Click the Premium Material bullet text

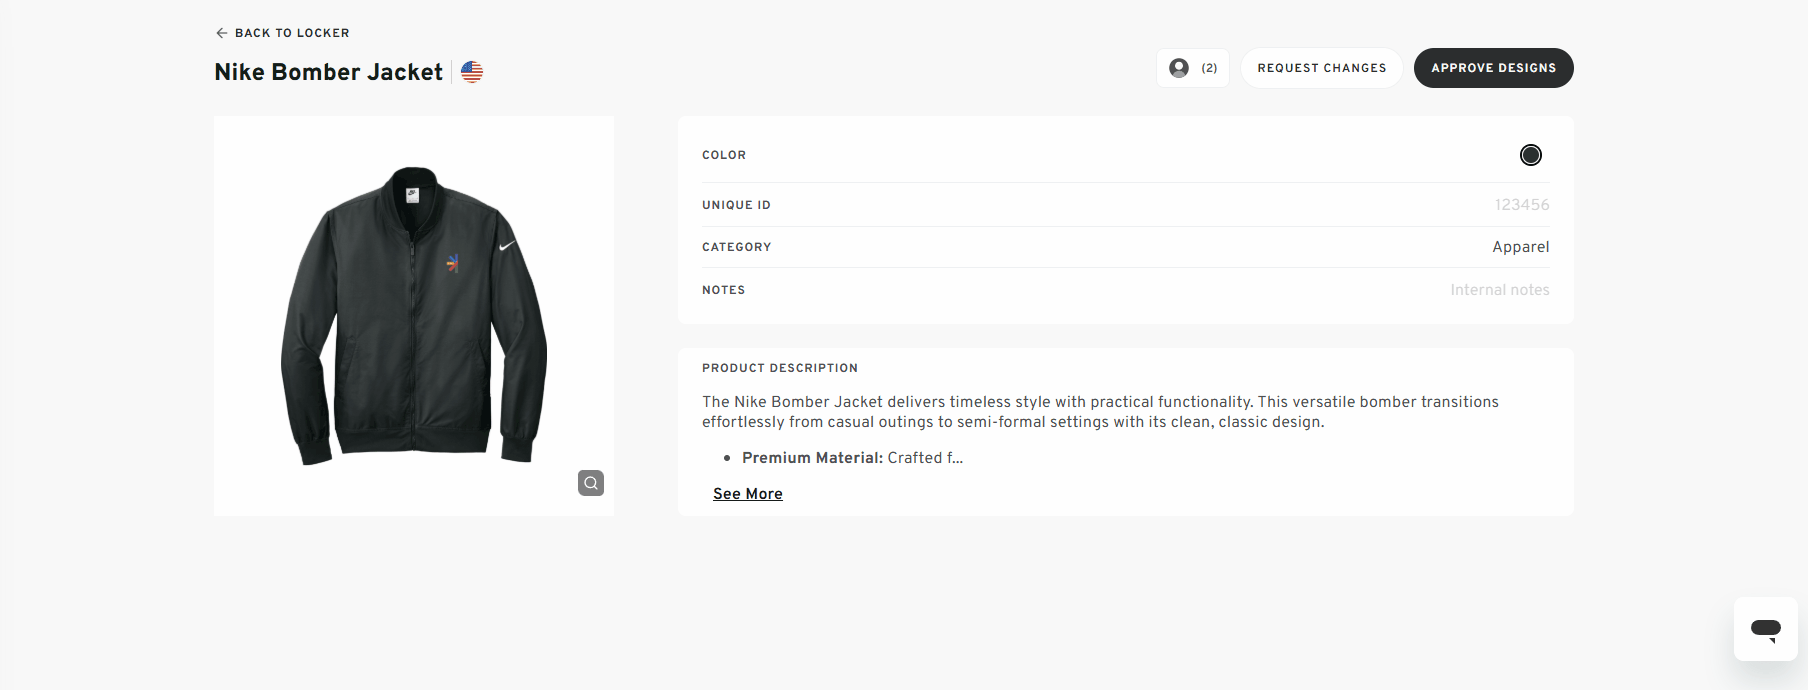[x=852, y=458]
